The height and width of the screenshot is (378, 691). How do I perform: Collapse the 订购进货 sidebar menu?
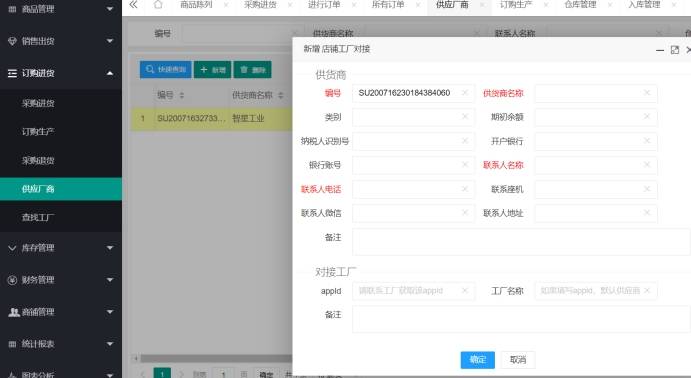click(61, 73)
